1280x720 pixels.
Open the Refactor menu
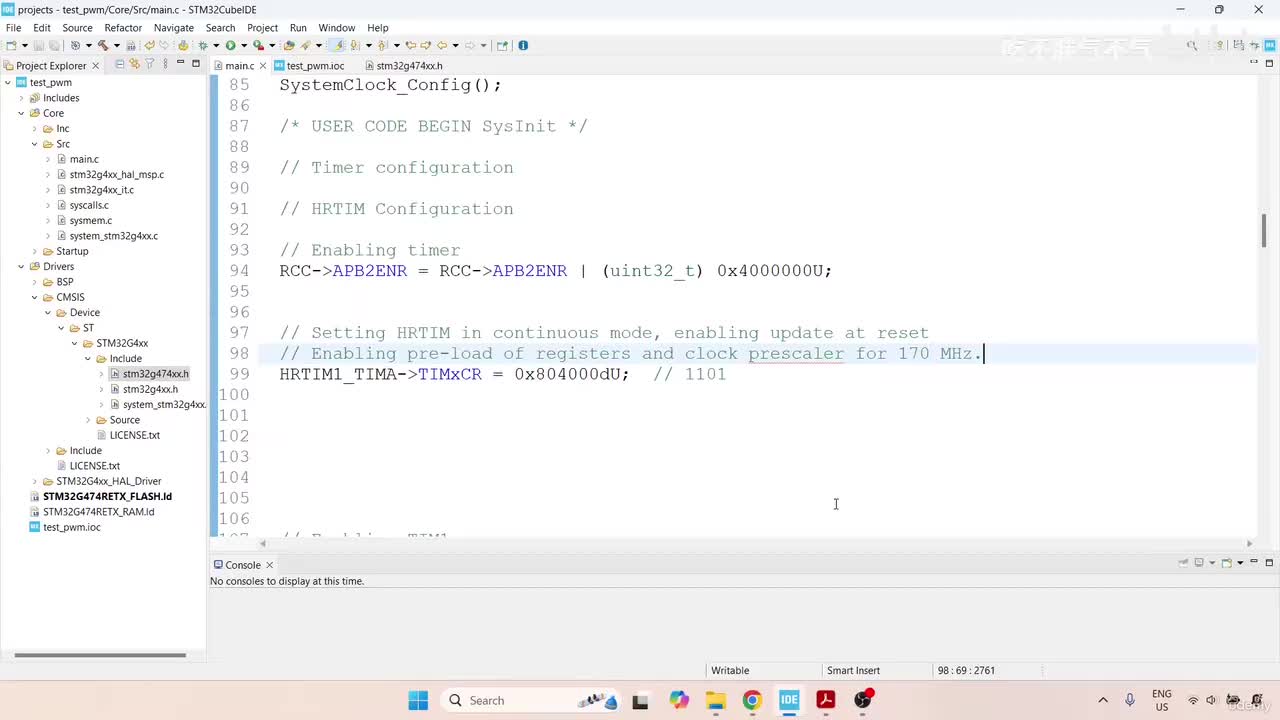click(x=123, y=28)
